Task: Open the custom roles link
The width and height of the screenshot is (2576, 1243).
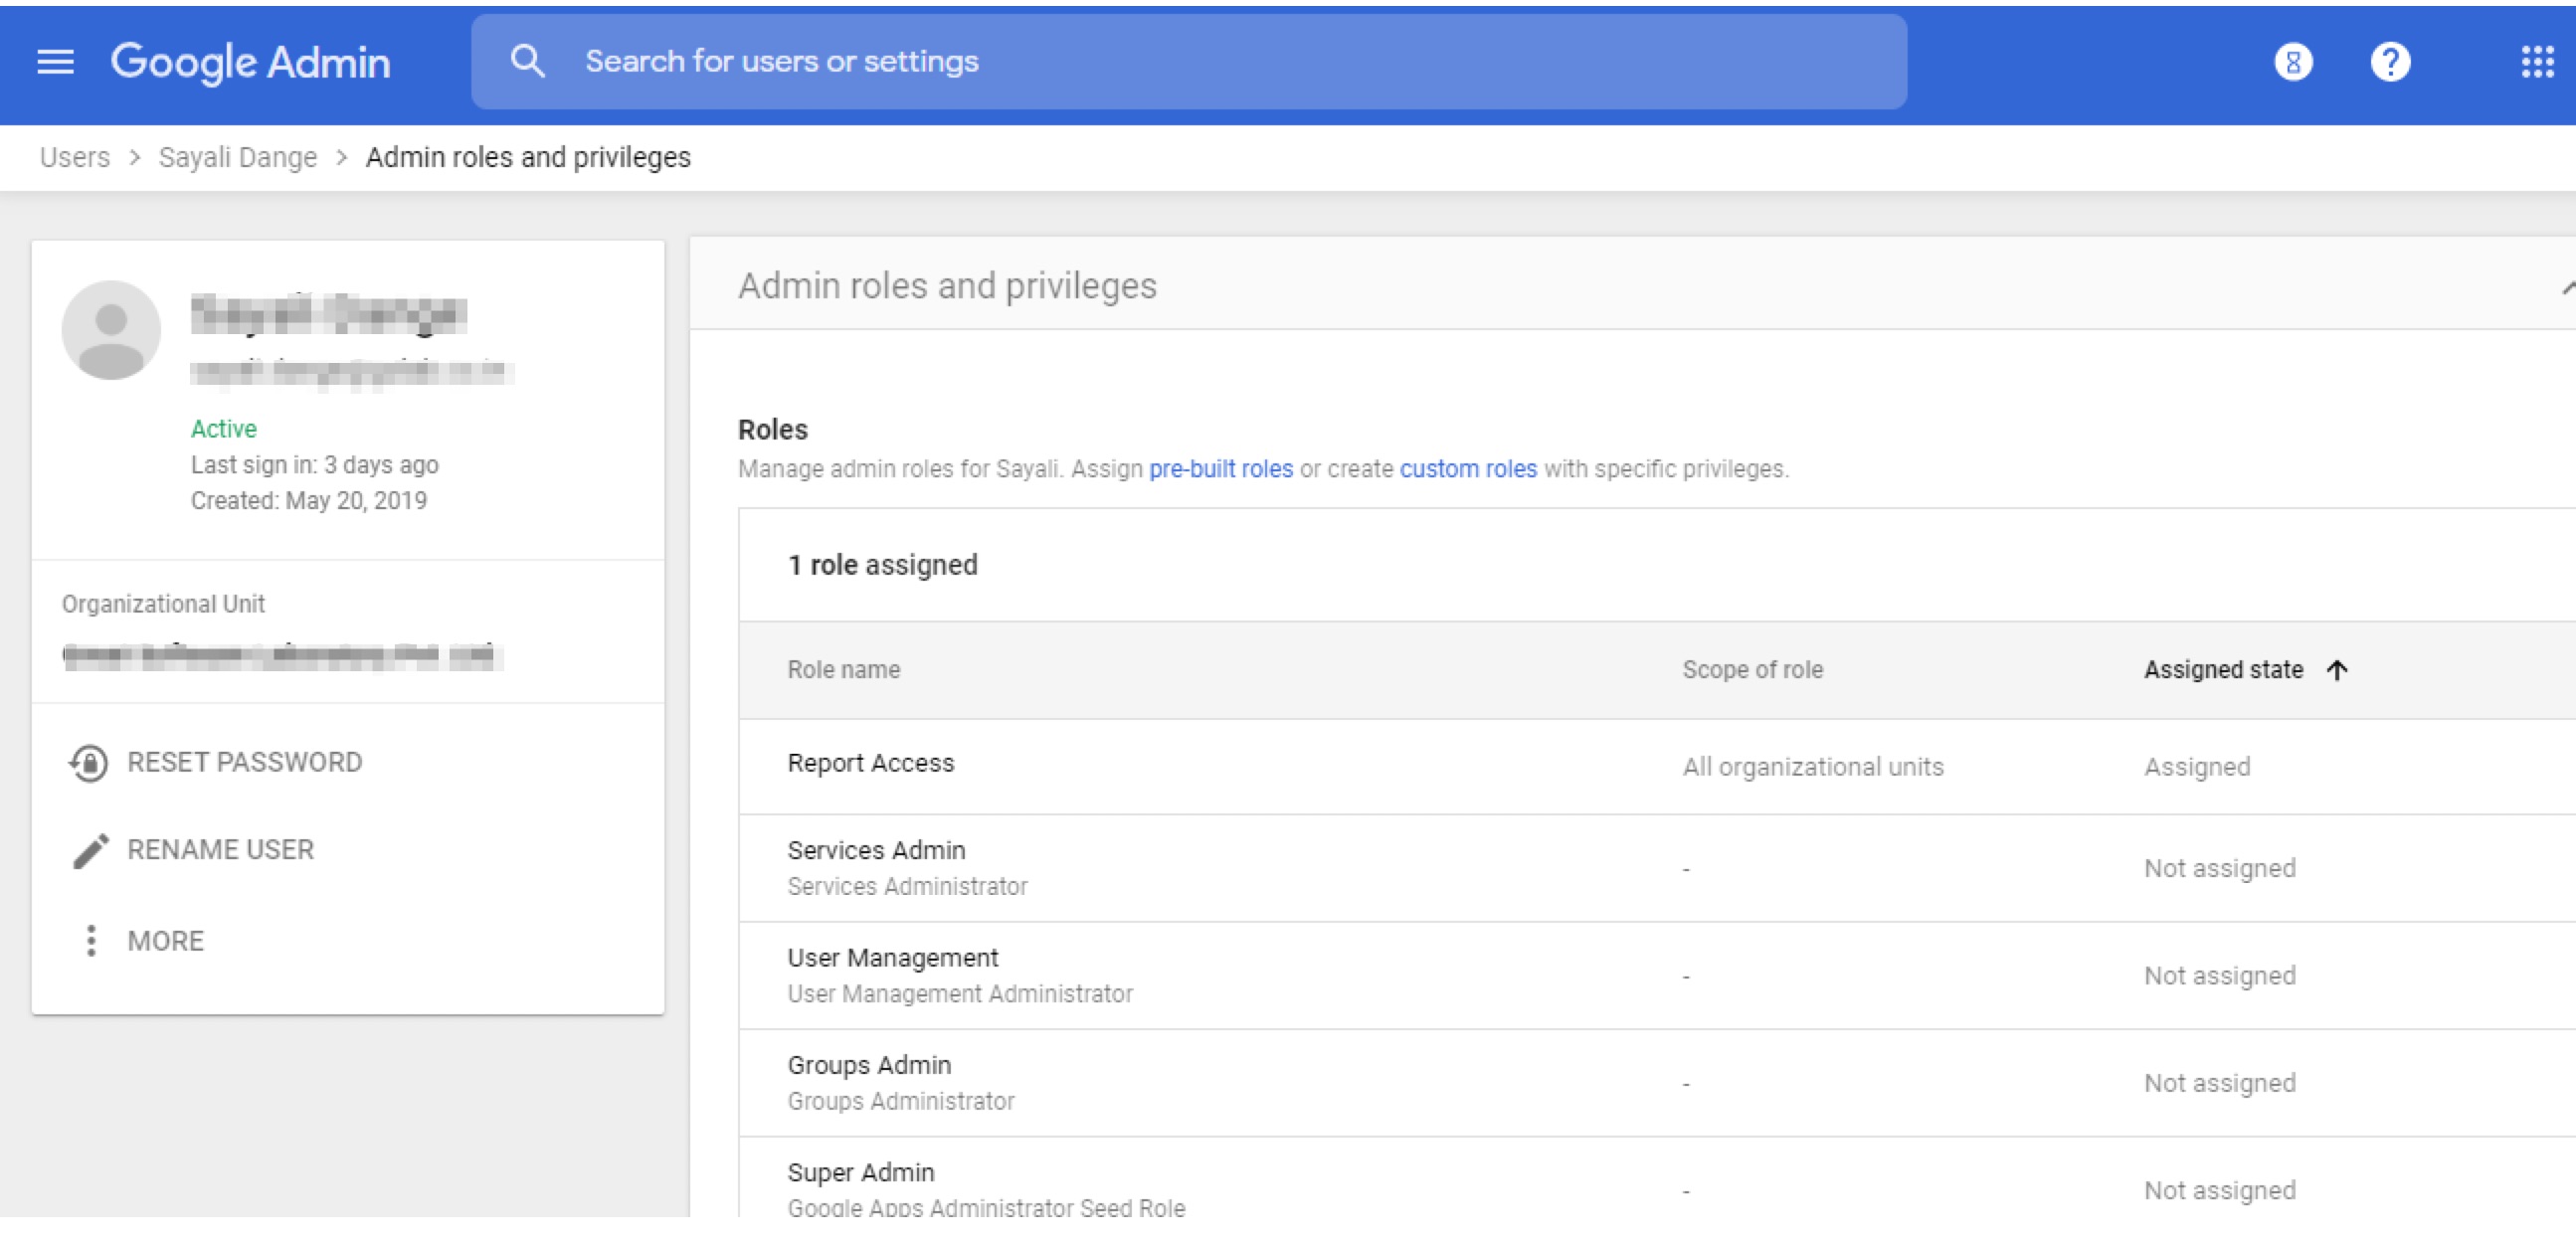Action: click(1467, 469)
